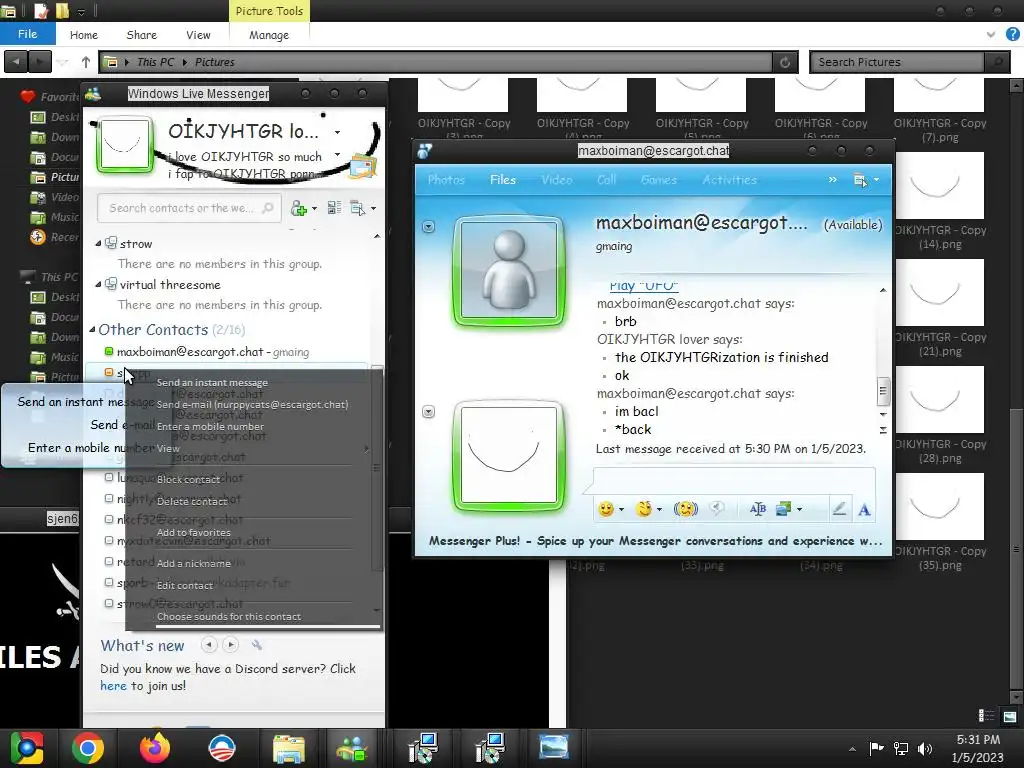Image resolution: width=1024 pixels, height=768 pixels.
Task: Click the 'here' Discord link
Action: (x=113, y=686)
